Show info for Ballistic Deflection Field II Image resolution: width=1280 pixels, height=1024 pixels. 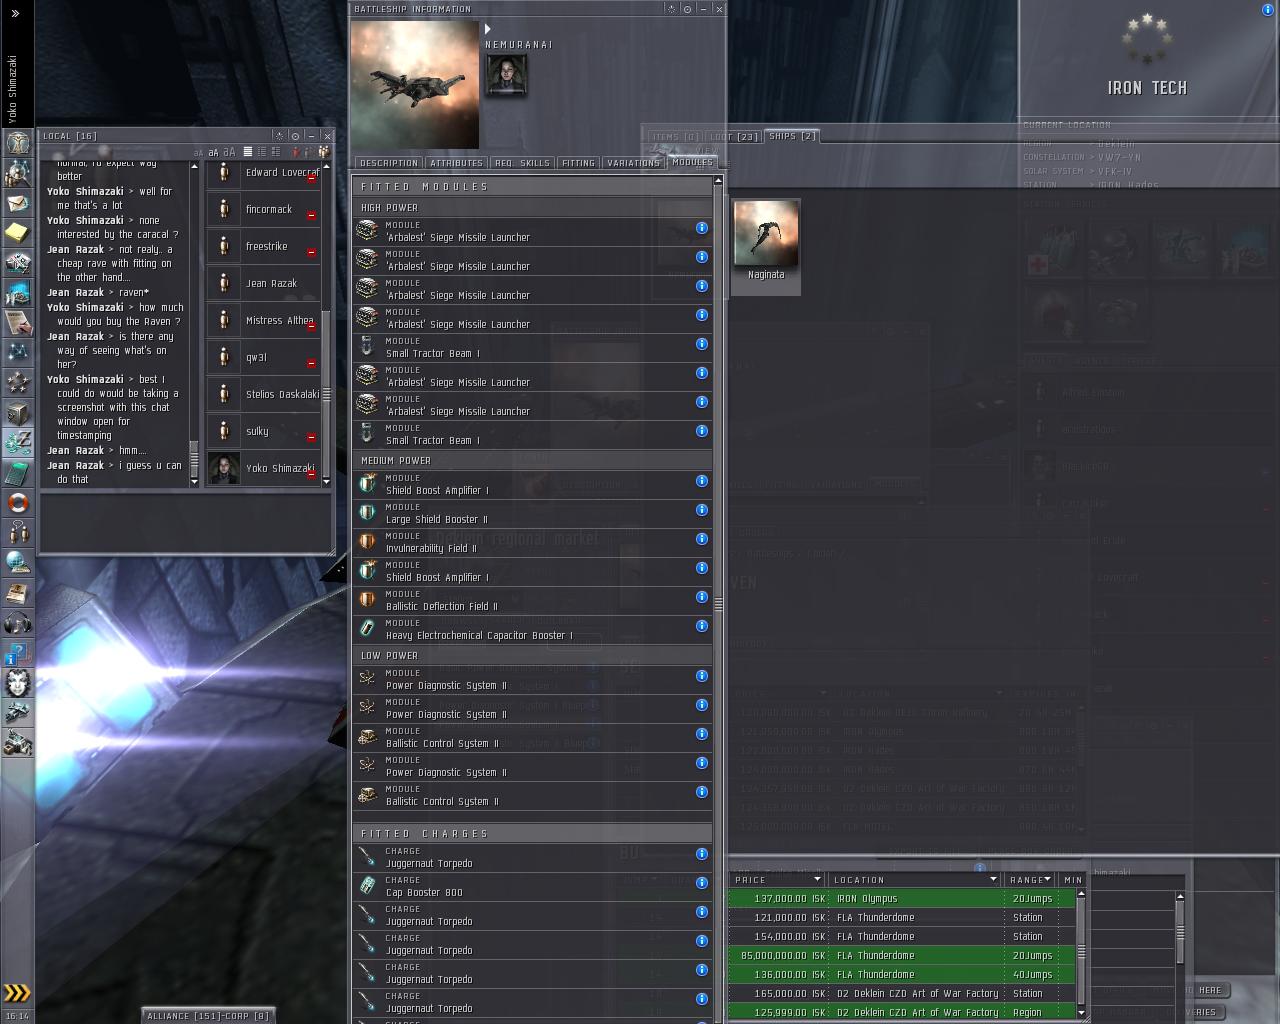702,597
